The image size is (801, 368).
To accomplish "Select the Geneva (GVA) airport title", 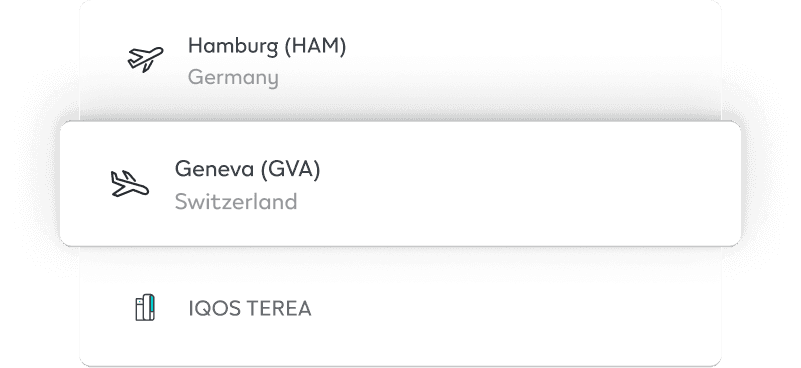I will [x=247, y=169].
